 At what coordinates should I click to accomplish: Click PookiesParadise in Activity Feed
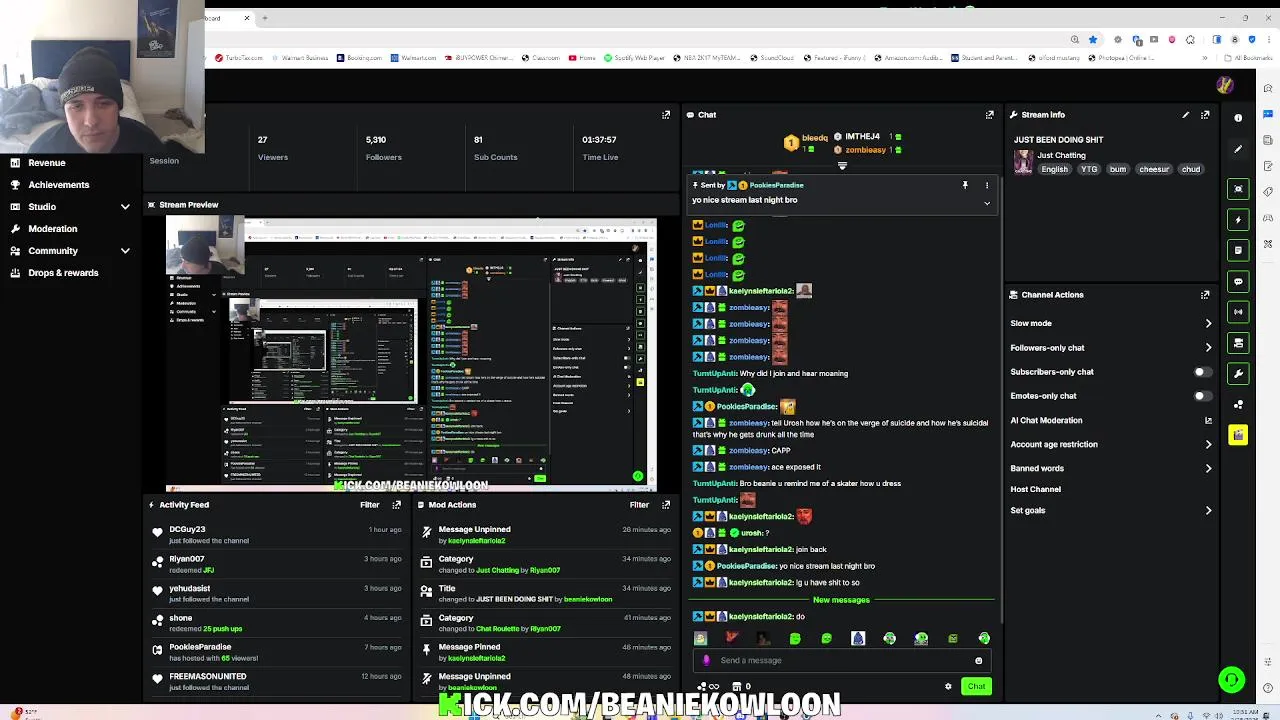[200, 647]
